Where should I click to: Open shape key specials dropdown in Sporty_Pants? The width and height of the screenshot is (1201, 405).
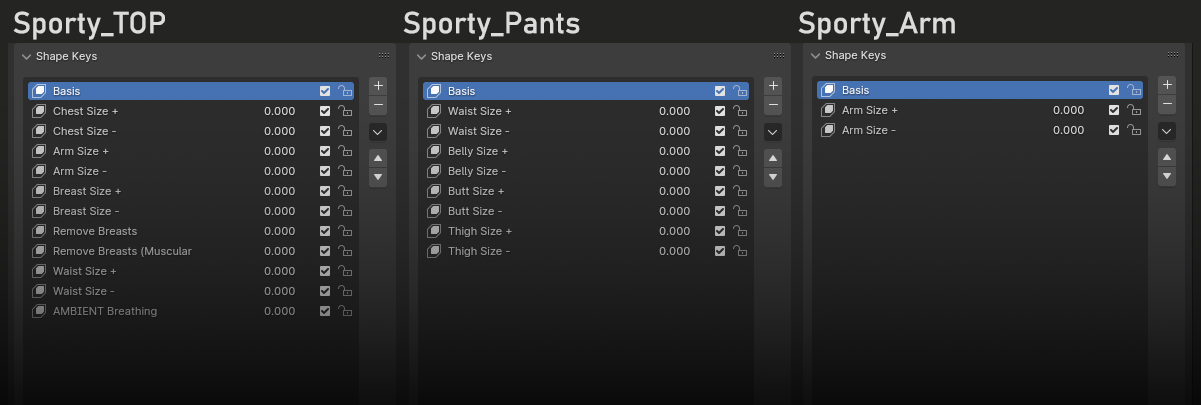click(x=773, y=132)
